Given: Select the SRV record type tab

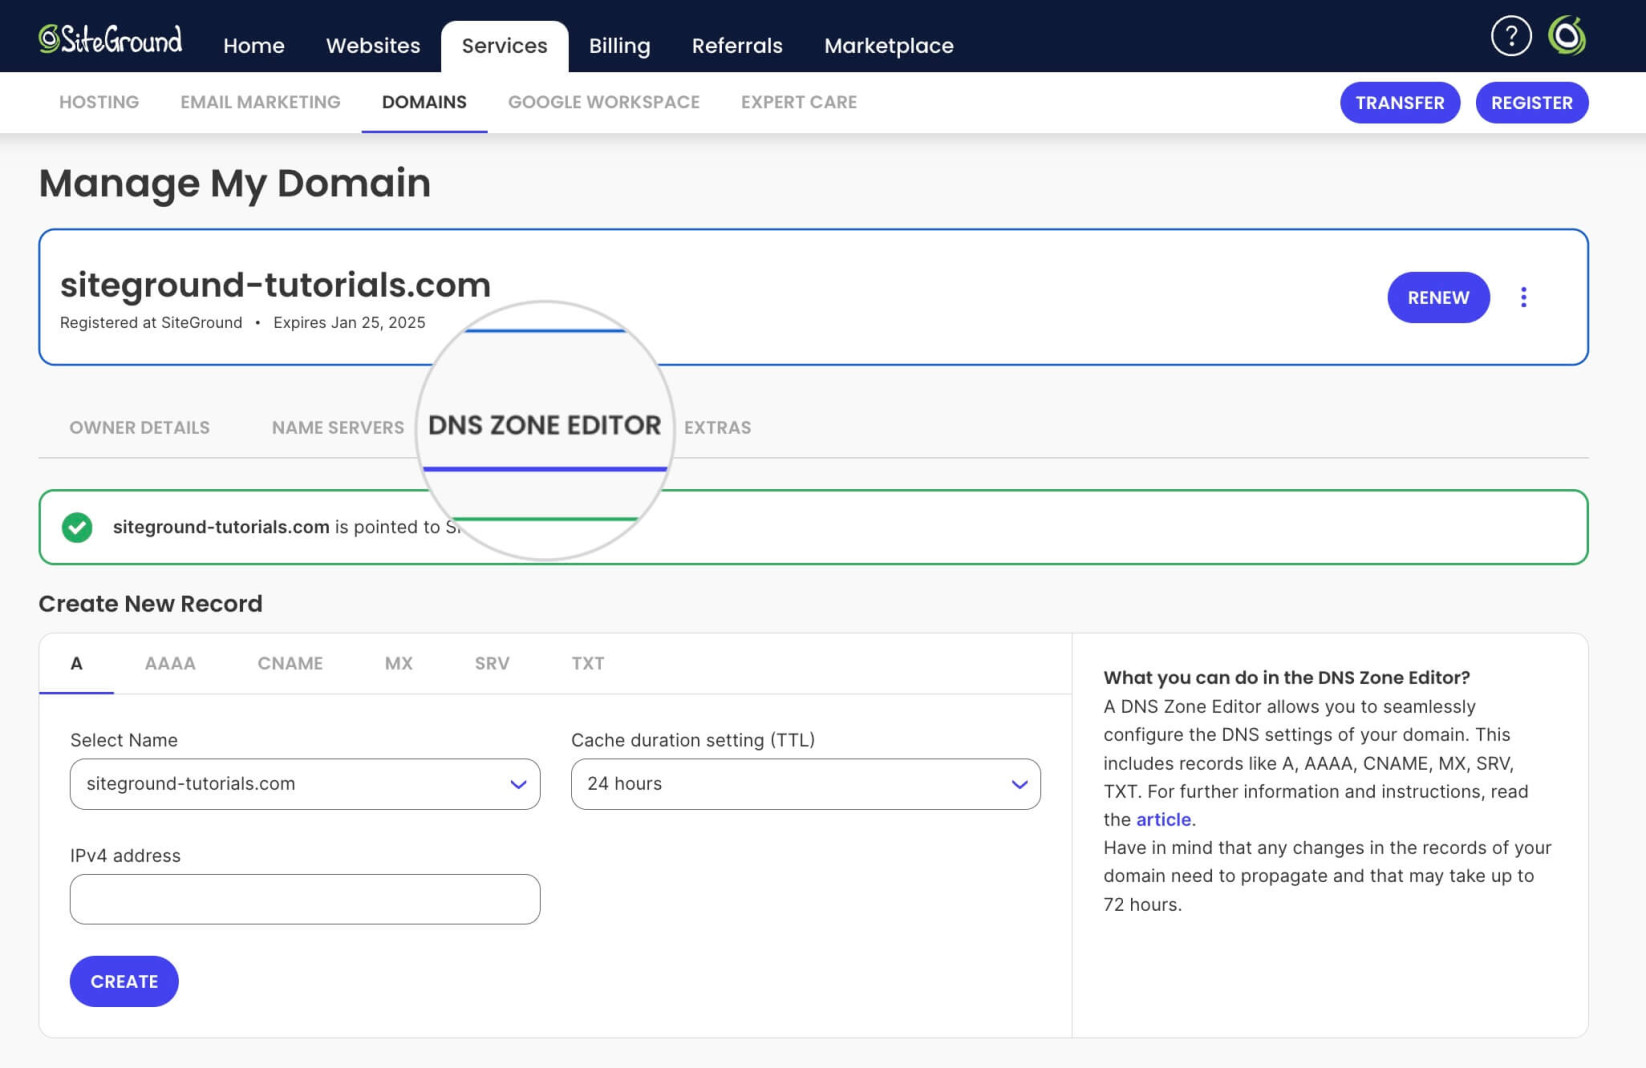Looking at the screenshot, I should (x=492, y=664).
